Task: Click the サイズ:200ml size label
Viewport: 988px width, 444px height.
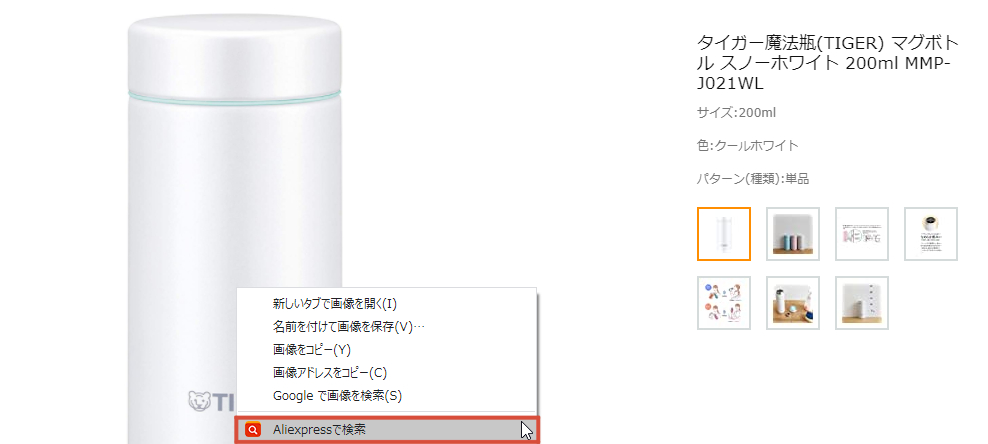Action: click(737, 112)
